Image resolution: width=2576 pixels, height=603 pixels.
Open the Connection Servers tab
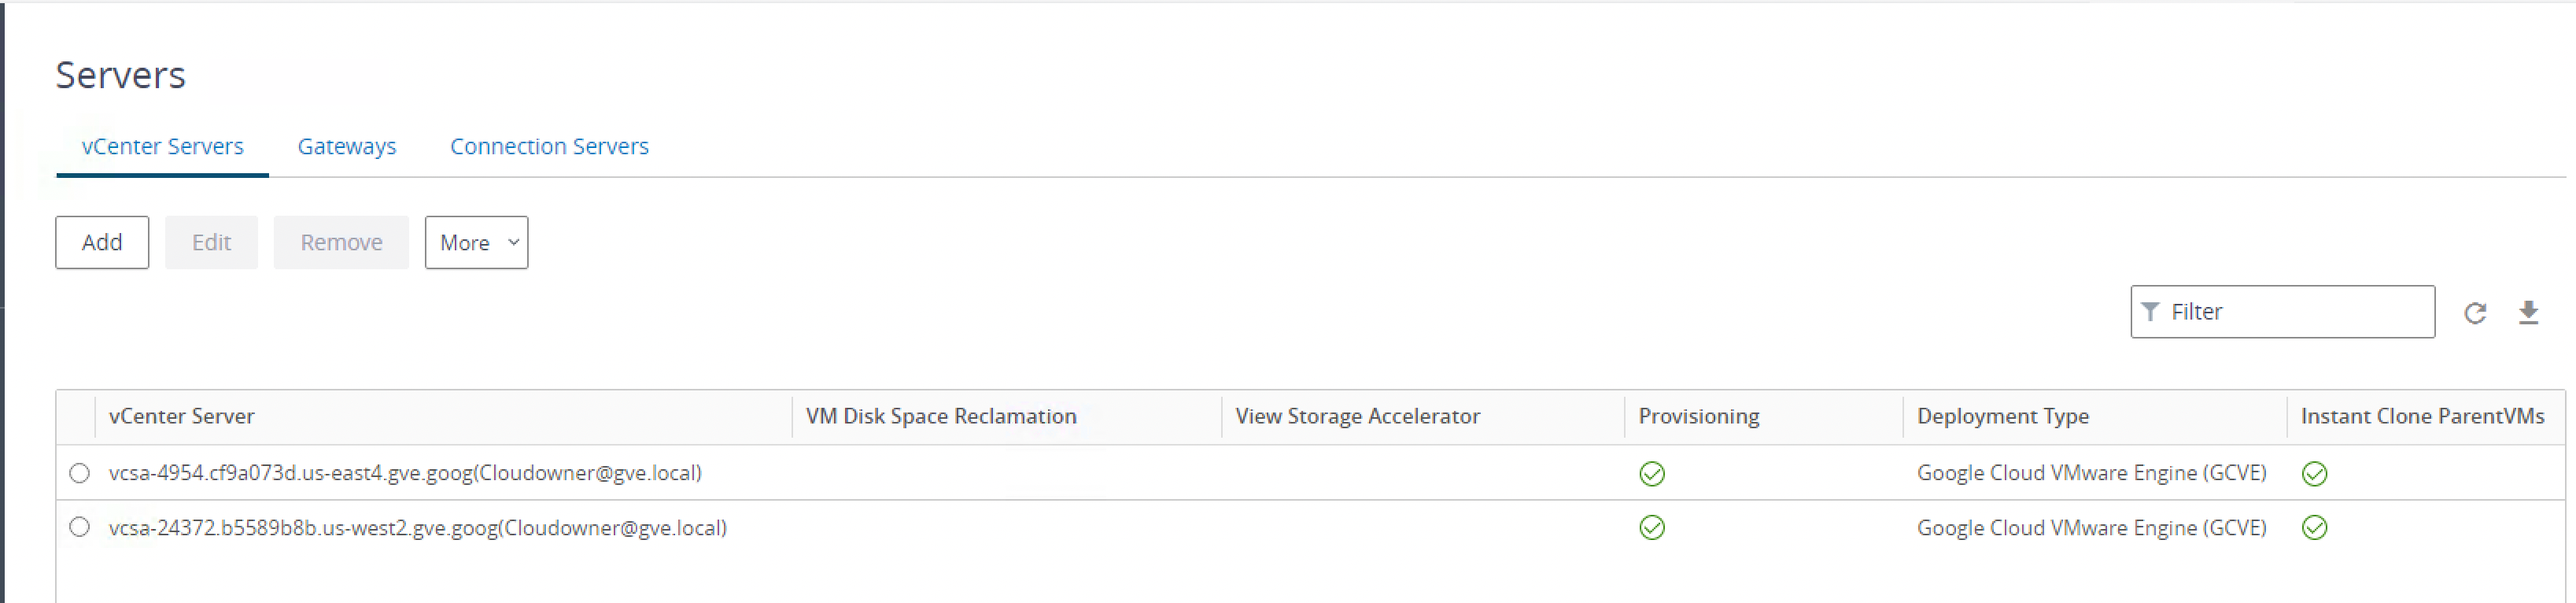(549, 147)
